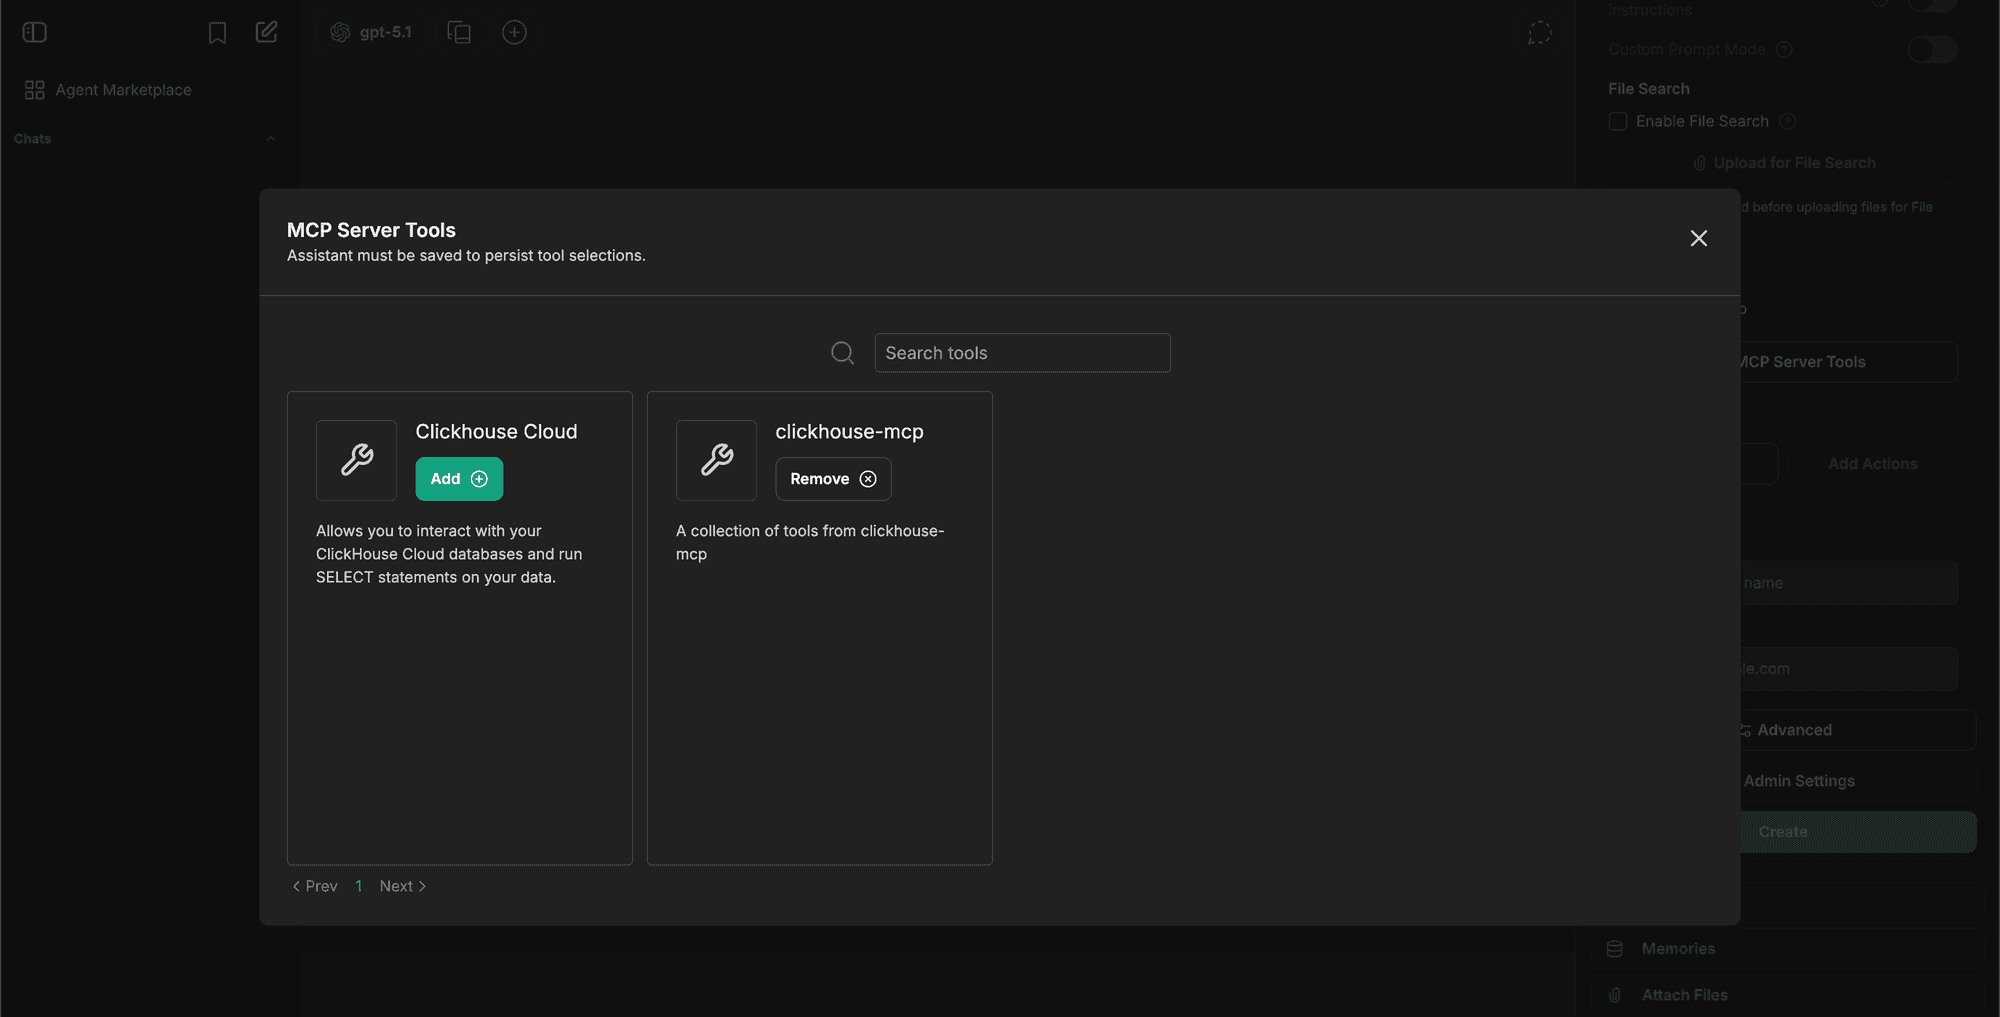This screenshot has height=1017, width=2000.
Task: Click the Clickhouse Cloud wrench icon
Action: tap(356, 460)
